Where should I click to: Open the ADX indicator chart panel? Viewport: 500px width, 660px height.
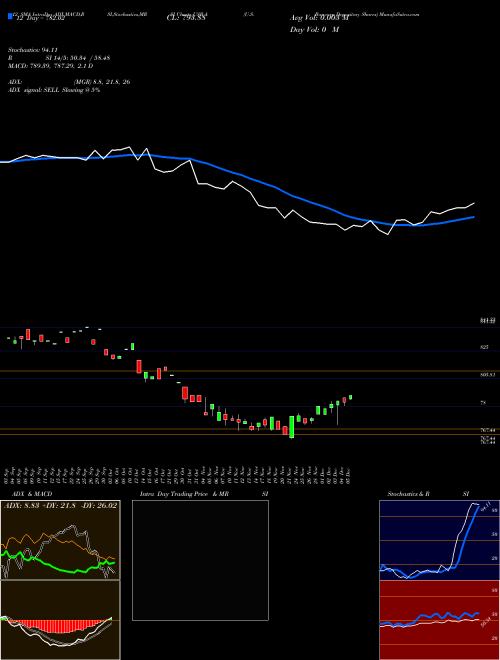(x=60, y=540)
